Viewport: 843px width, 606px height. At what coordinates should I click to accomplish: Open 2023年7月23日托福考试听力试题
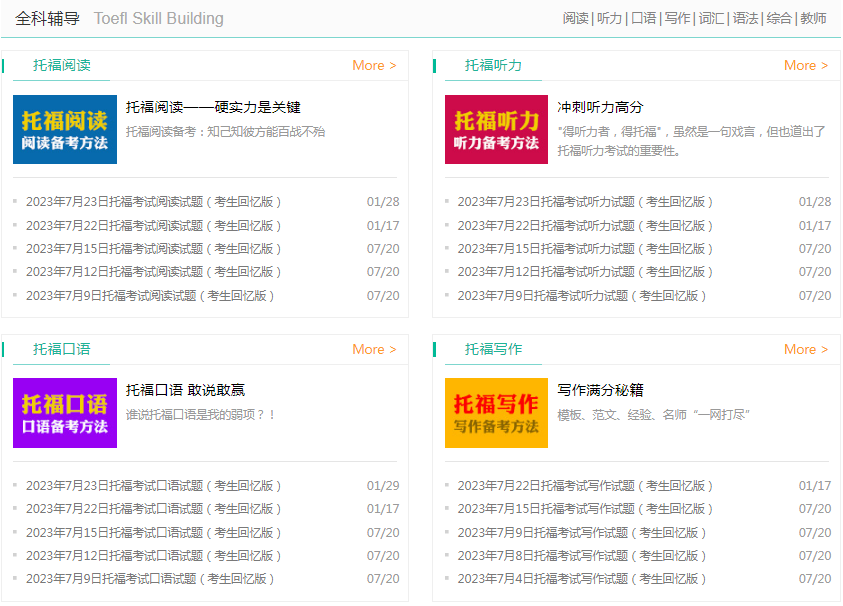point(585,202)
